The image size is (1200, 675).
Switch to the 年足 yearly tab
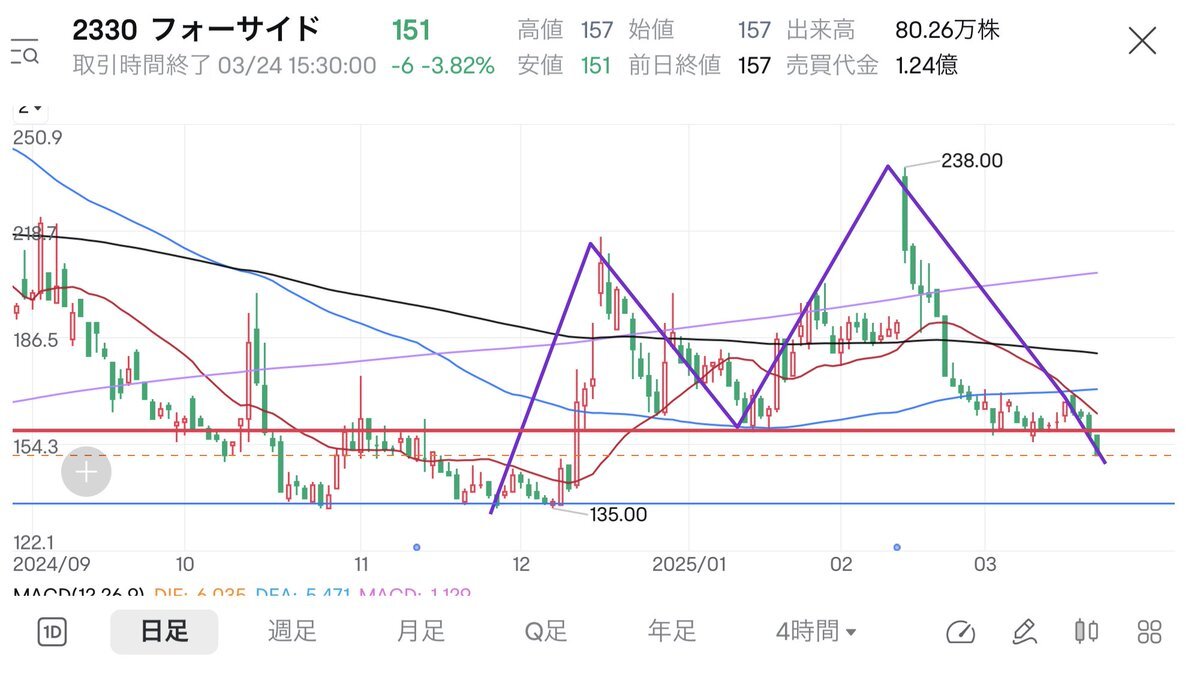(672, 632)
